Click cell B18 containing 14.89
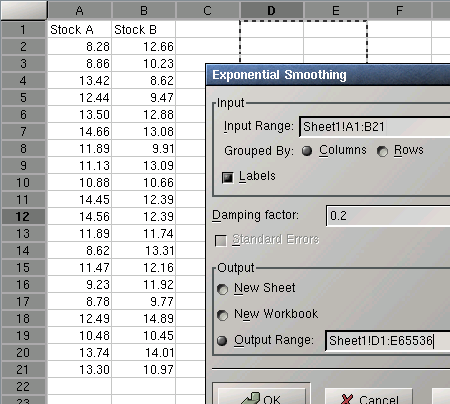The width and height of the screenshot is (450, 404). [144, 318]
